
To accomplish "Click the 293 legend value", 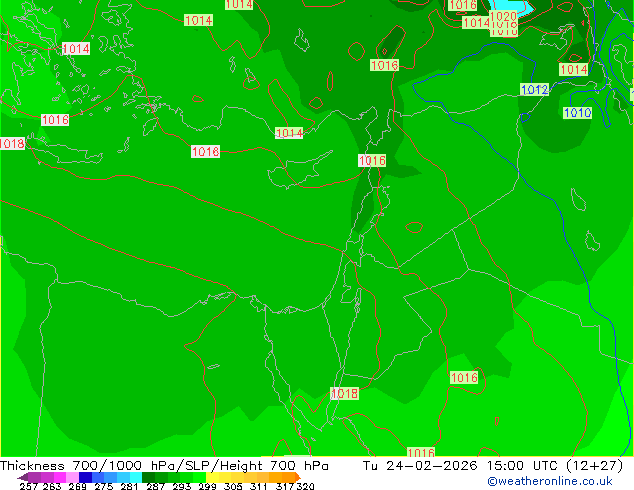I will click(182, 486).
